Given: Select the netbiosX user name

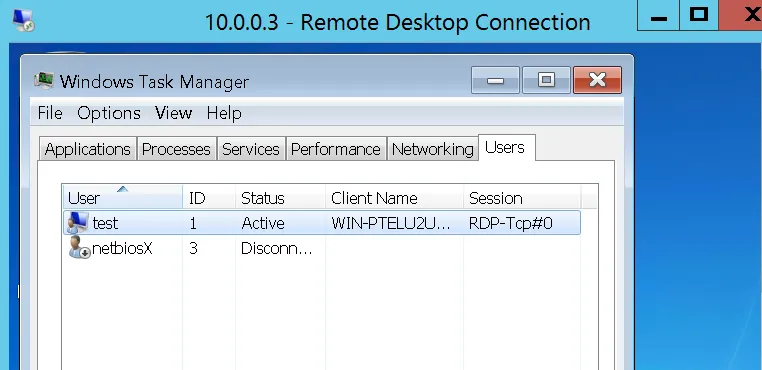Looking at the screenshot, I should pyautogui.click(x=122, y=248).
